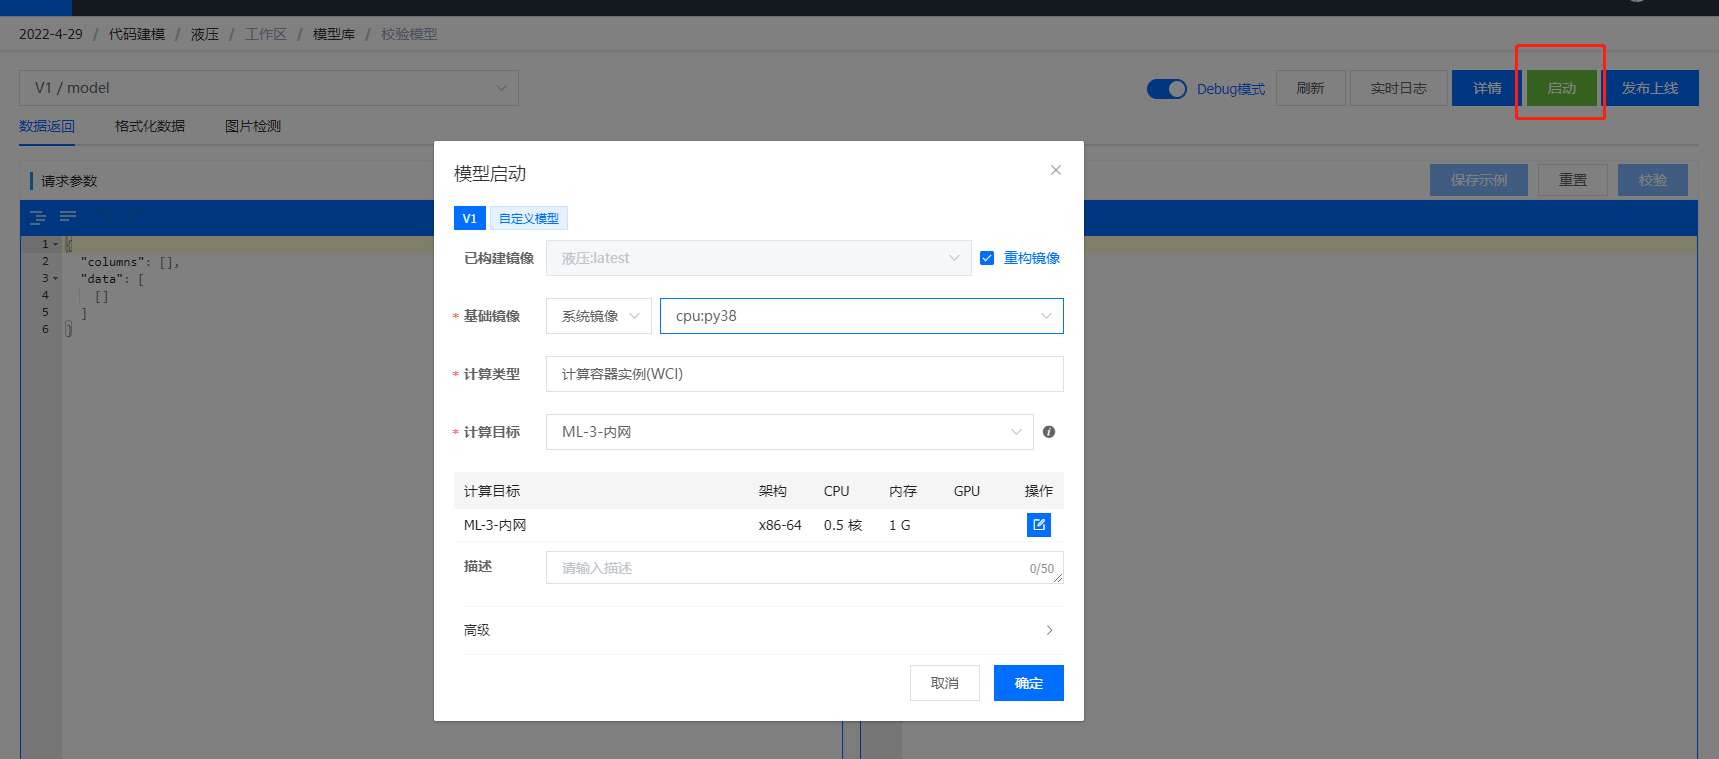Open the cpu:py38 base image dropdown

coord(861,316)
